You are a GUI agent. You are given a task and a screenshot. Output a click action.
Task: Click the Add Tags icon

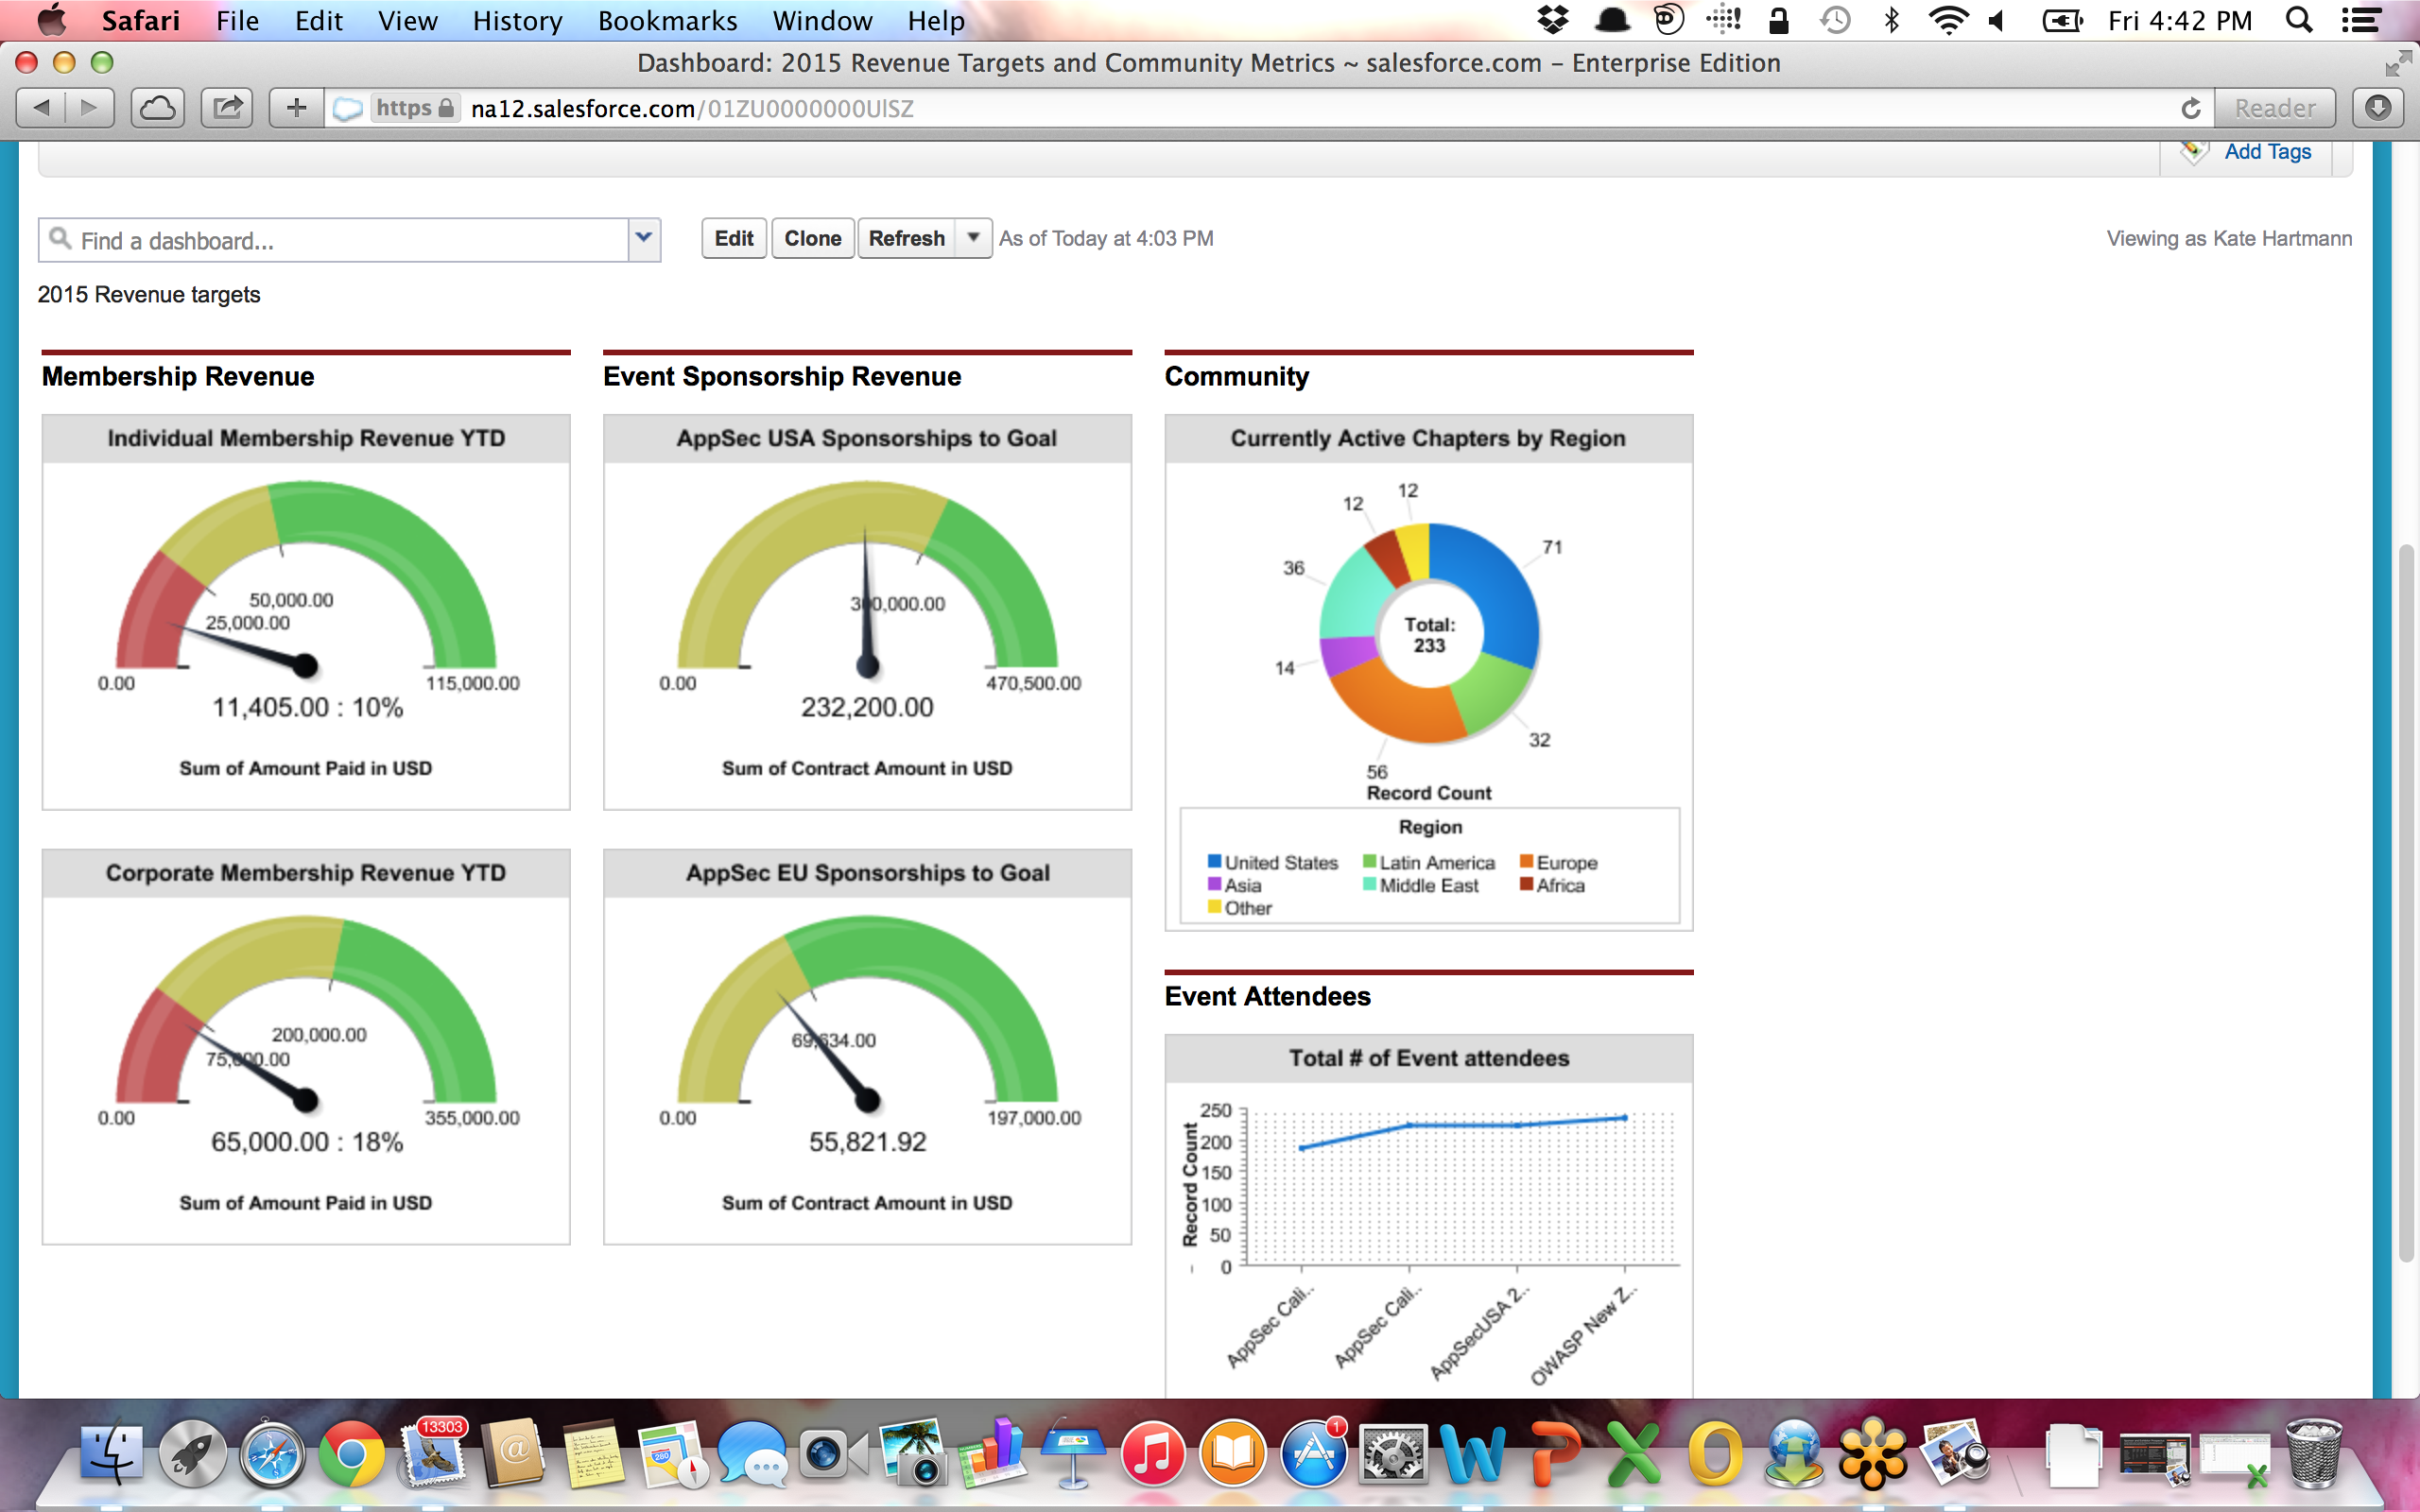pyautogui.click(x=2194, y=151)
